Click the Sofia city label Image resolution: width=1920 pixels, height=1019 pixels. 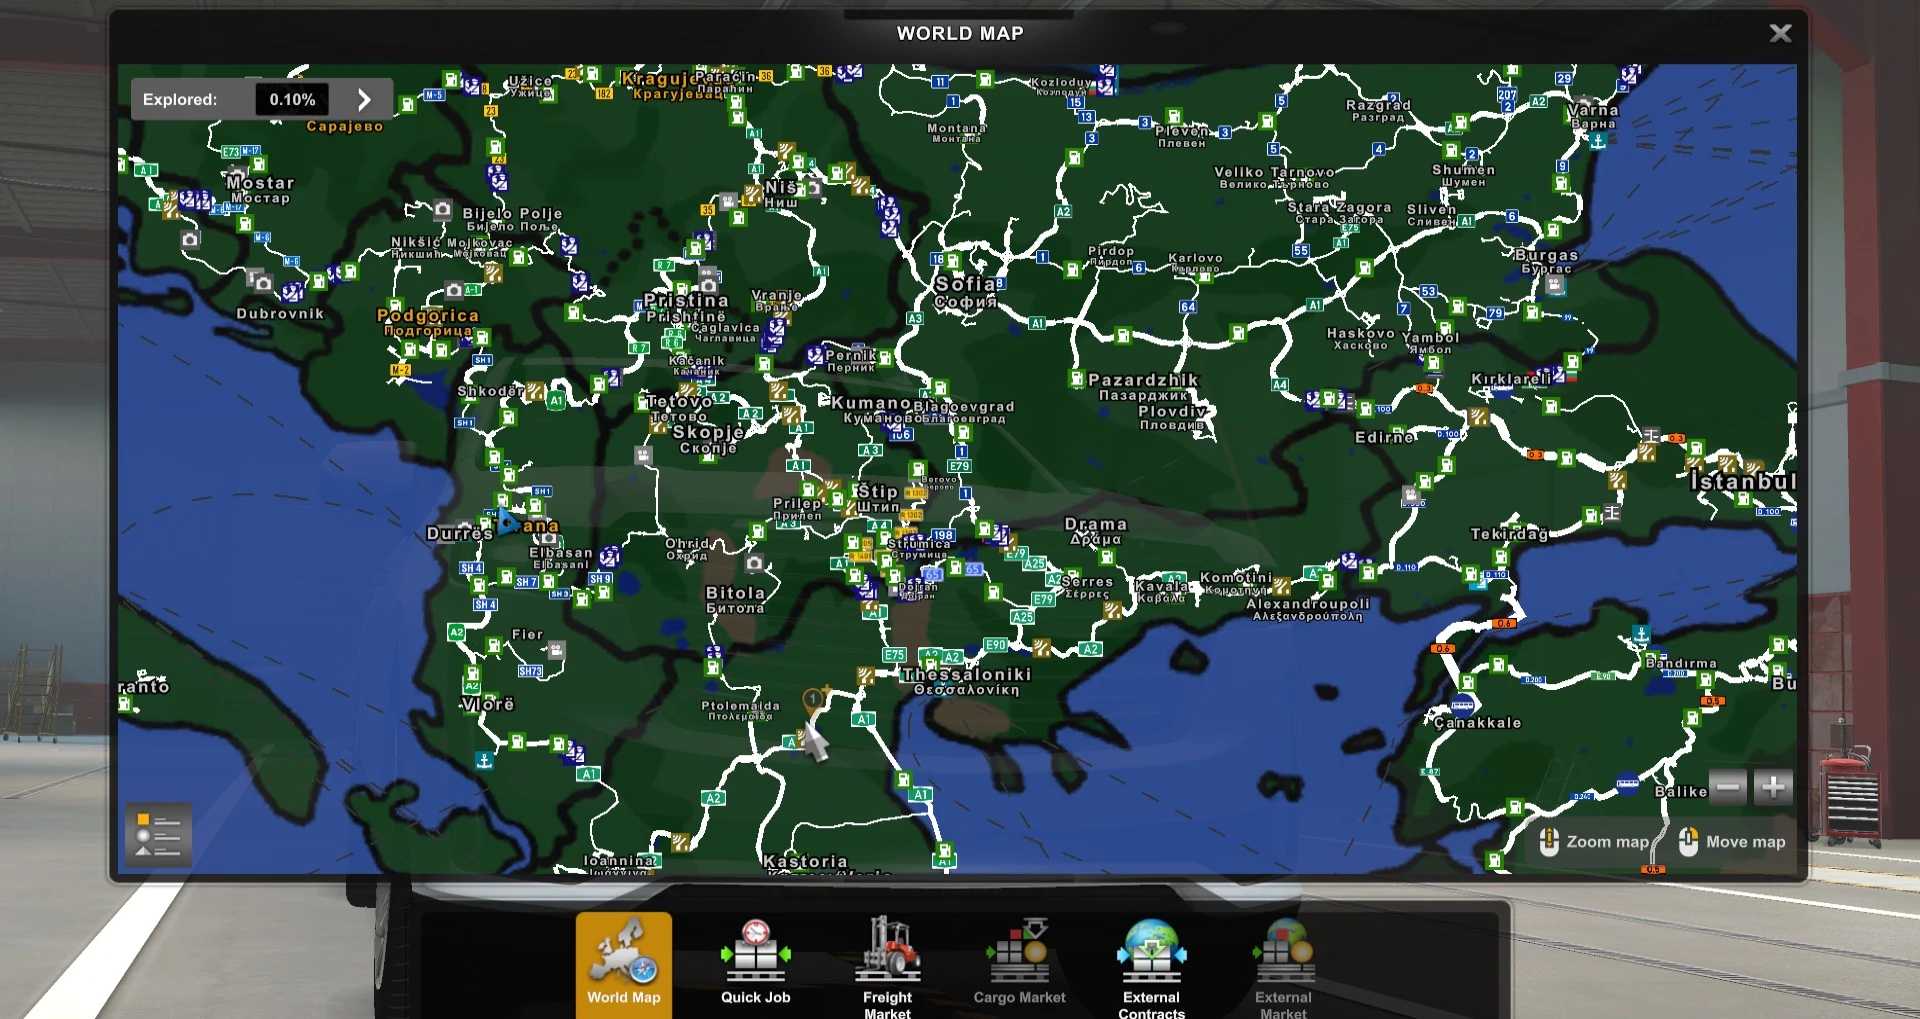tap(965, 285)
